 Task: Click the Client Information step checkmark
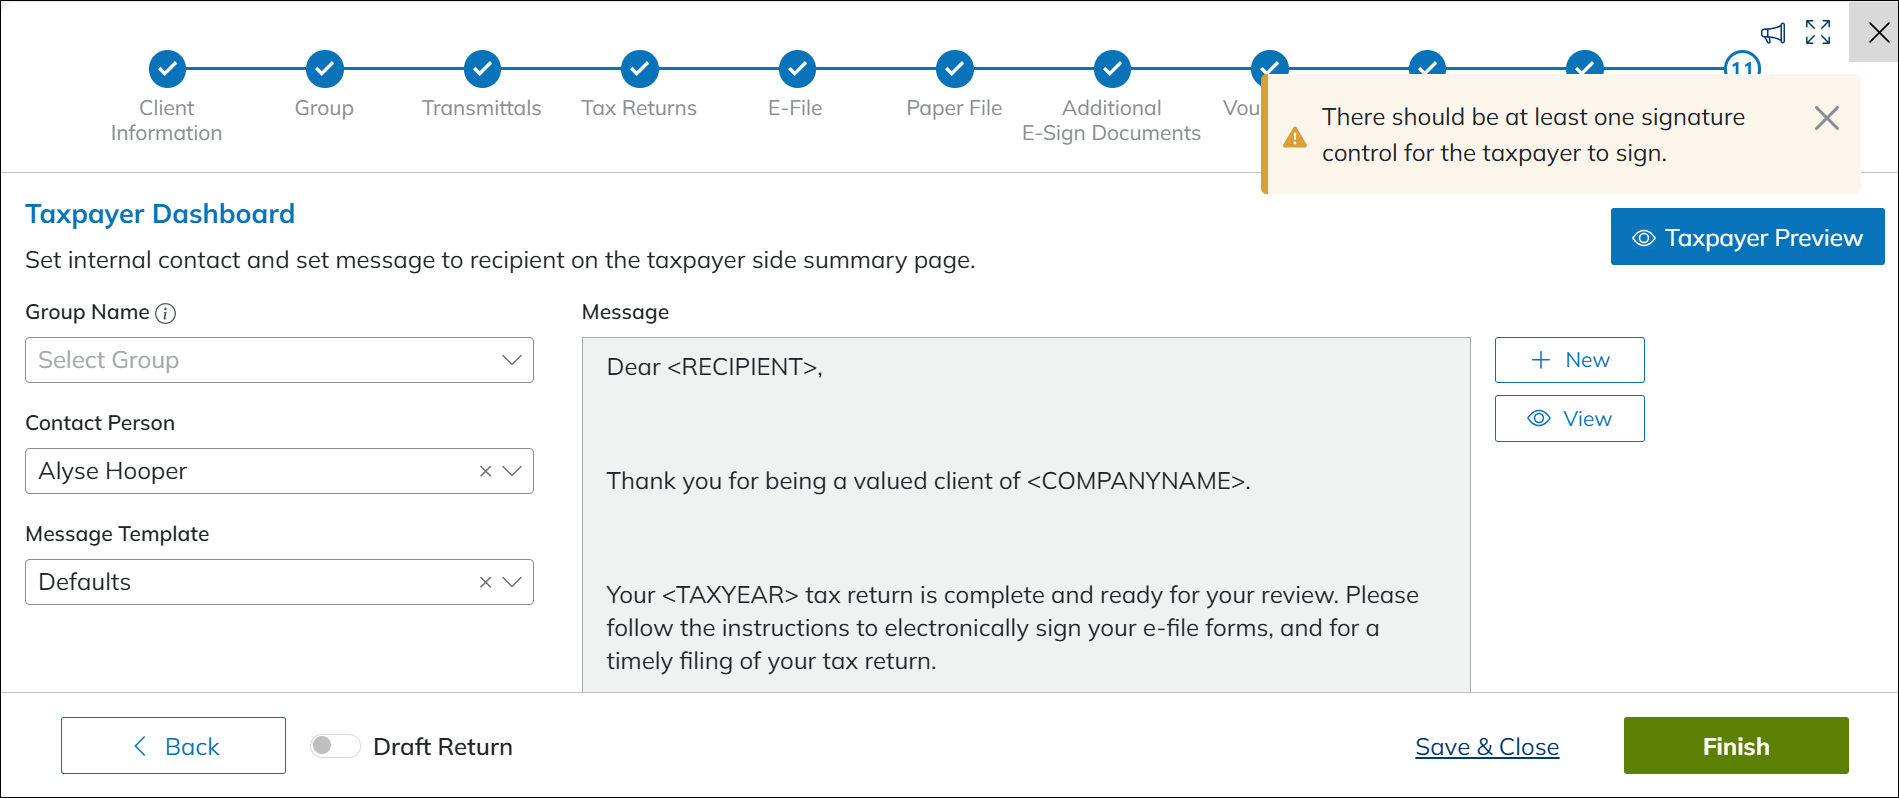tap(167, 69)
